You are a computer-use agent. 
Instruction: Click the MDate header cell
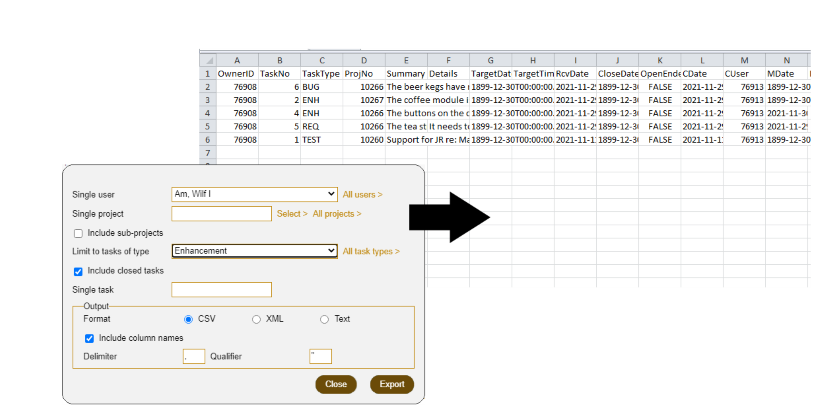786,74
